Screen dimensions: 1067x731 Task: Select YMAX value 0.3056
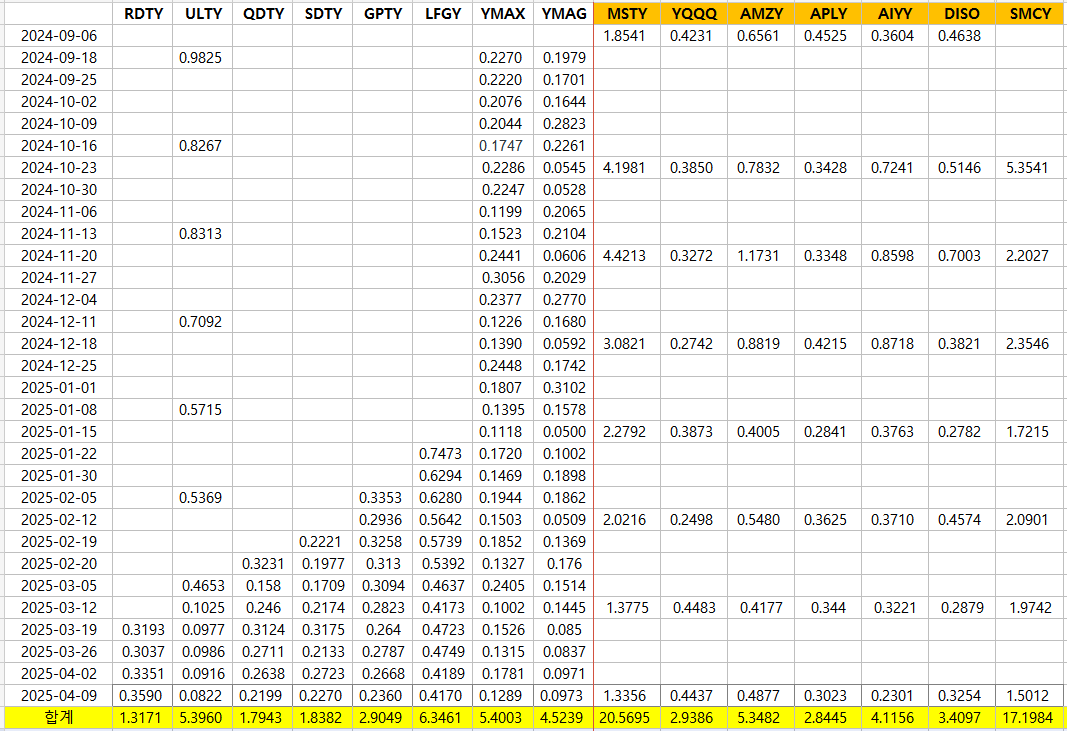click(503, 278)
